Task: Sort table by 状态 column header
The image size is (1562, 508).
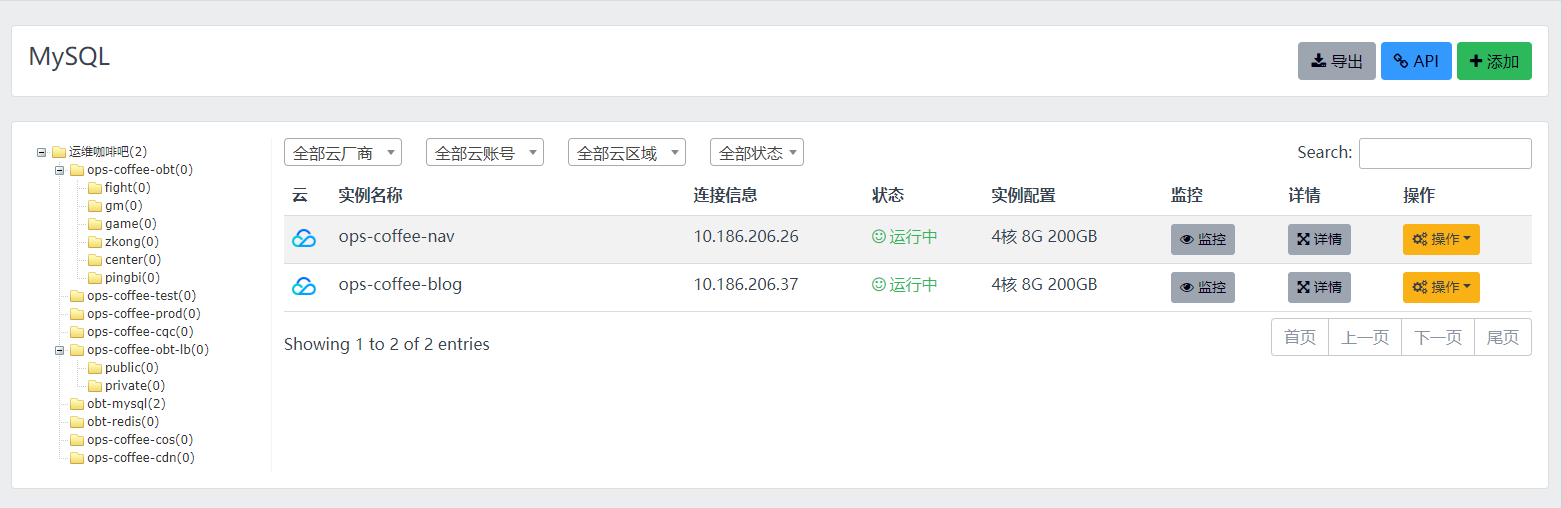Action: pyautogui.click(x=887, y=195)
